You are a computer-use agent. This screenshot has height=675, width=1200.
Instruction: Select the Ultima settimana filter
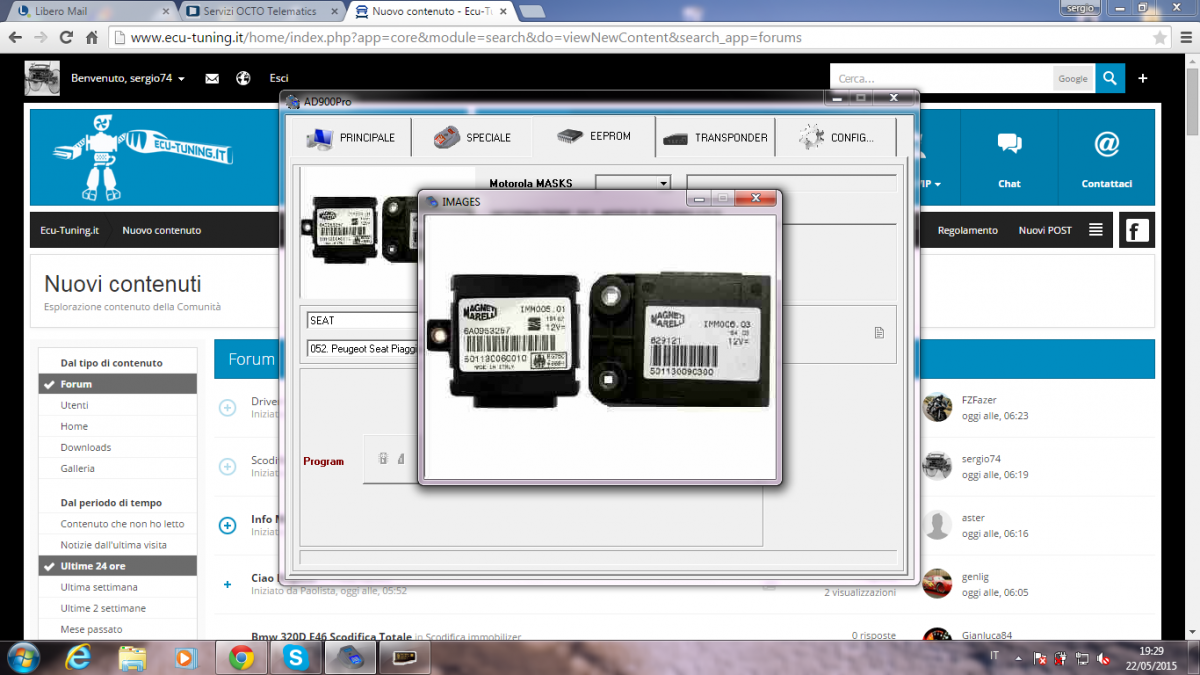pyautogui.click(x=117, y=587)
